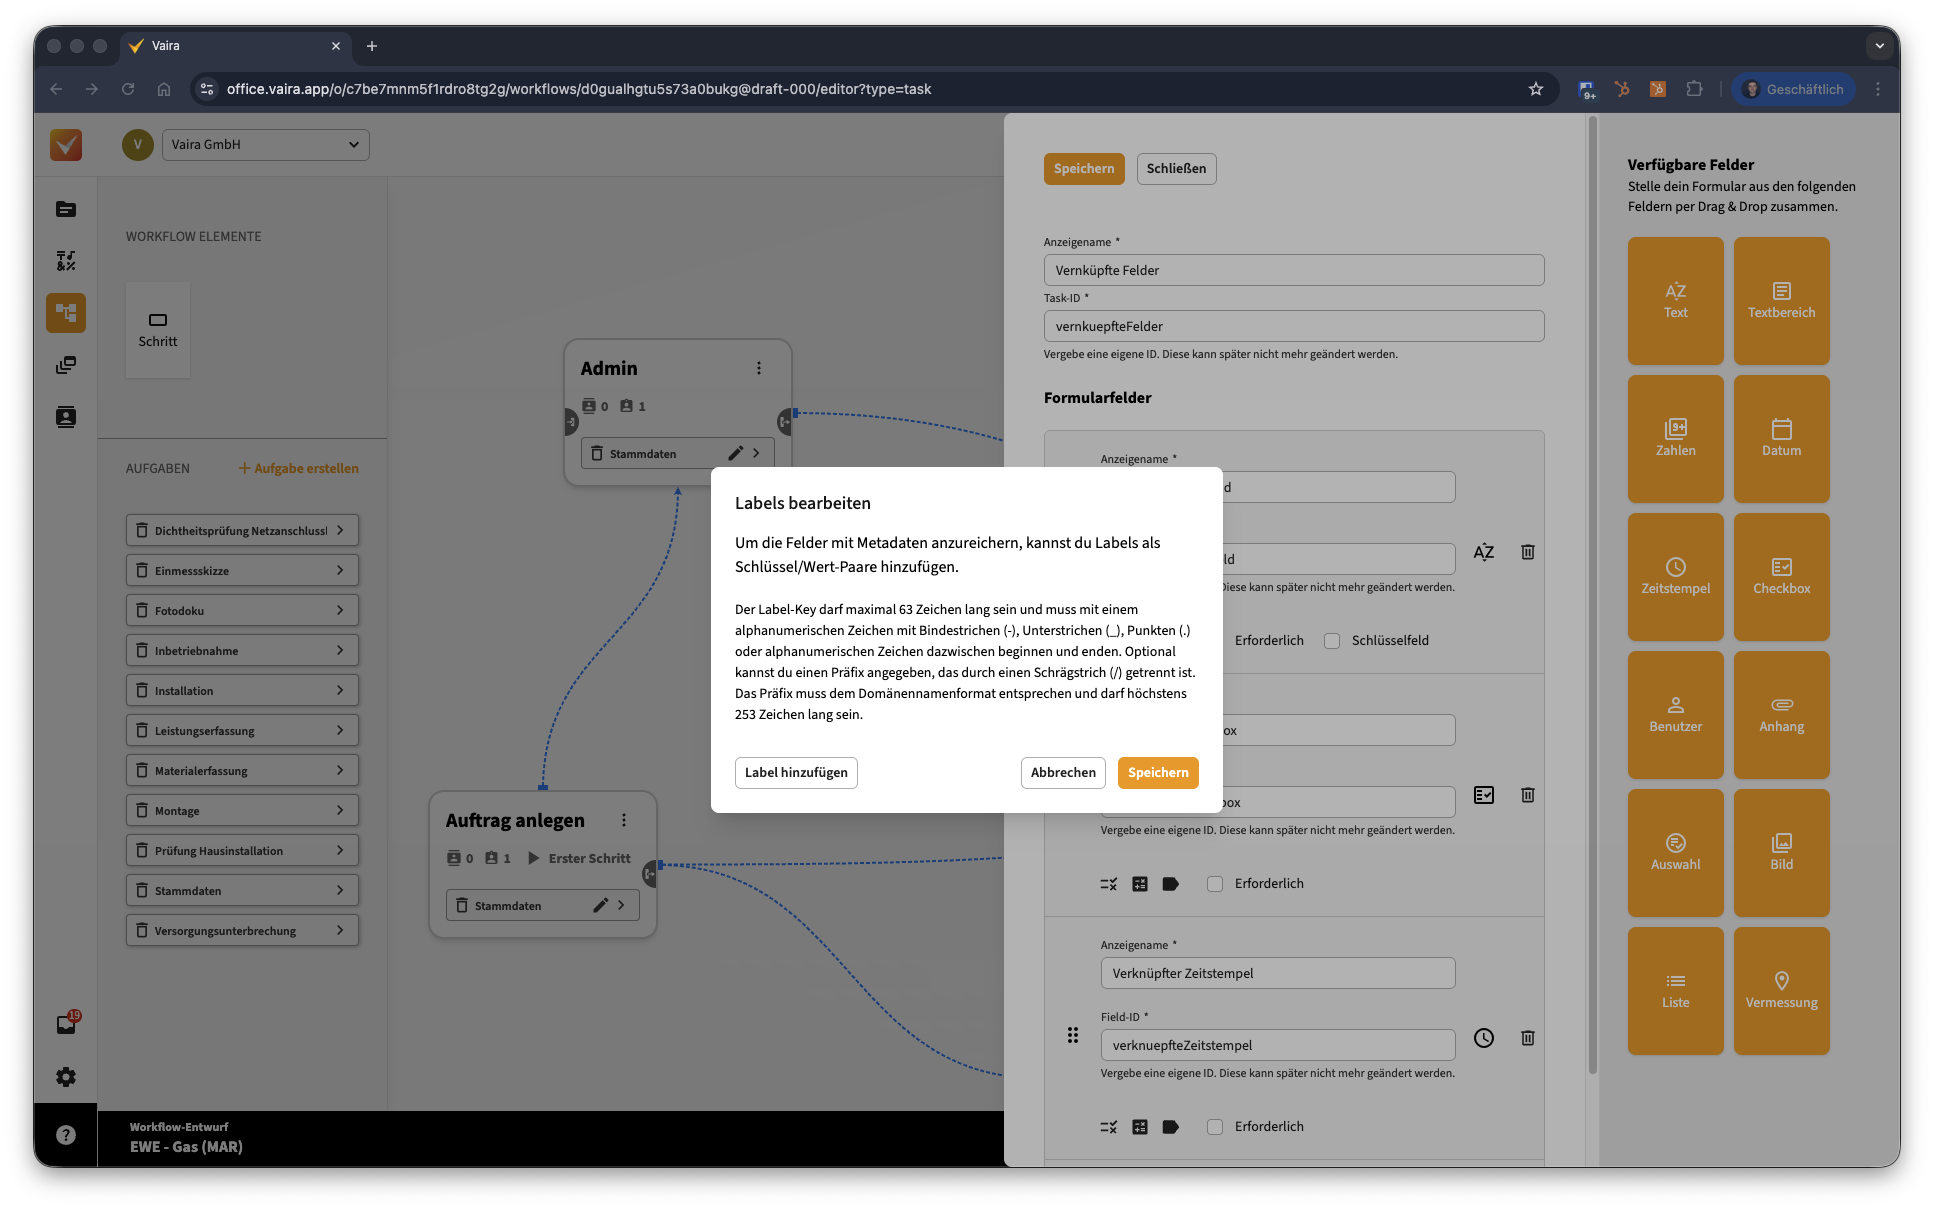Click the Label hinzufügen button
1934x1209 pixels.
click(796, 773)
